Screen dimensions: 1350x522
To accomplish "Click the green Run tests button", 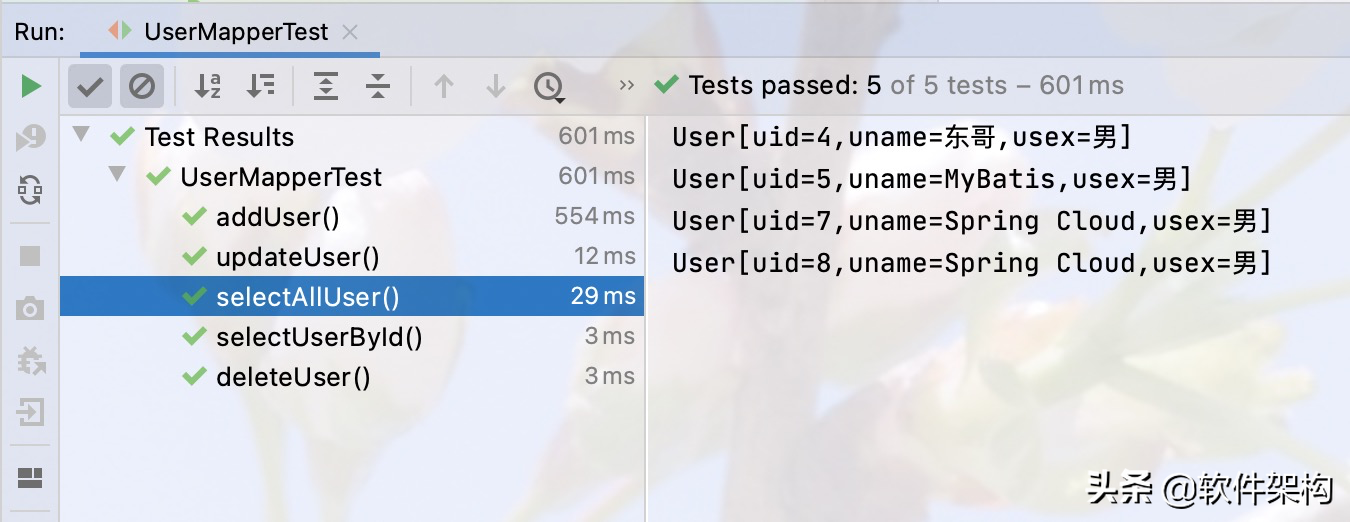I will (31, 87).
